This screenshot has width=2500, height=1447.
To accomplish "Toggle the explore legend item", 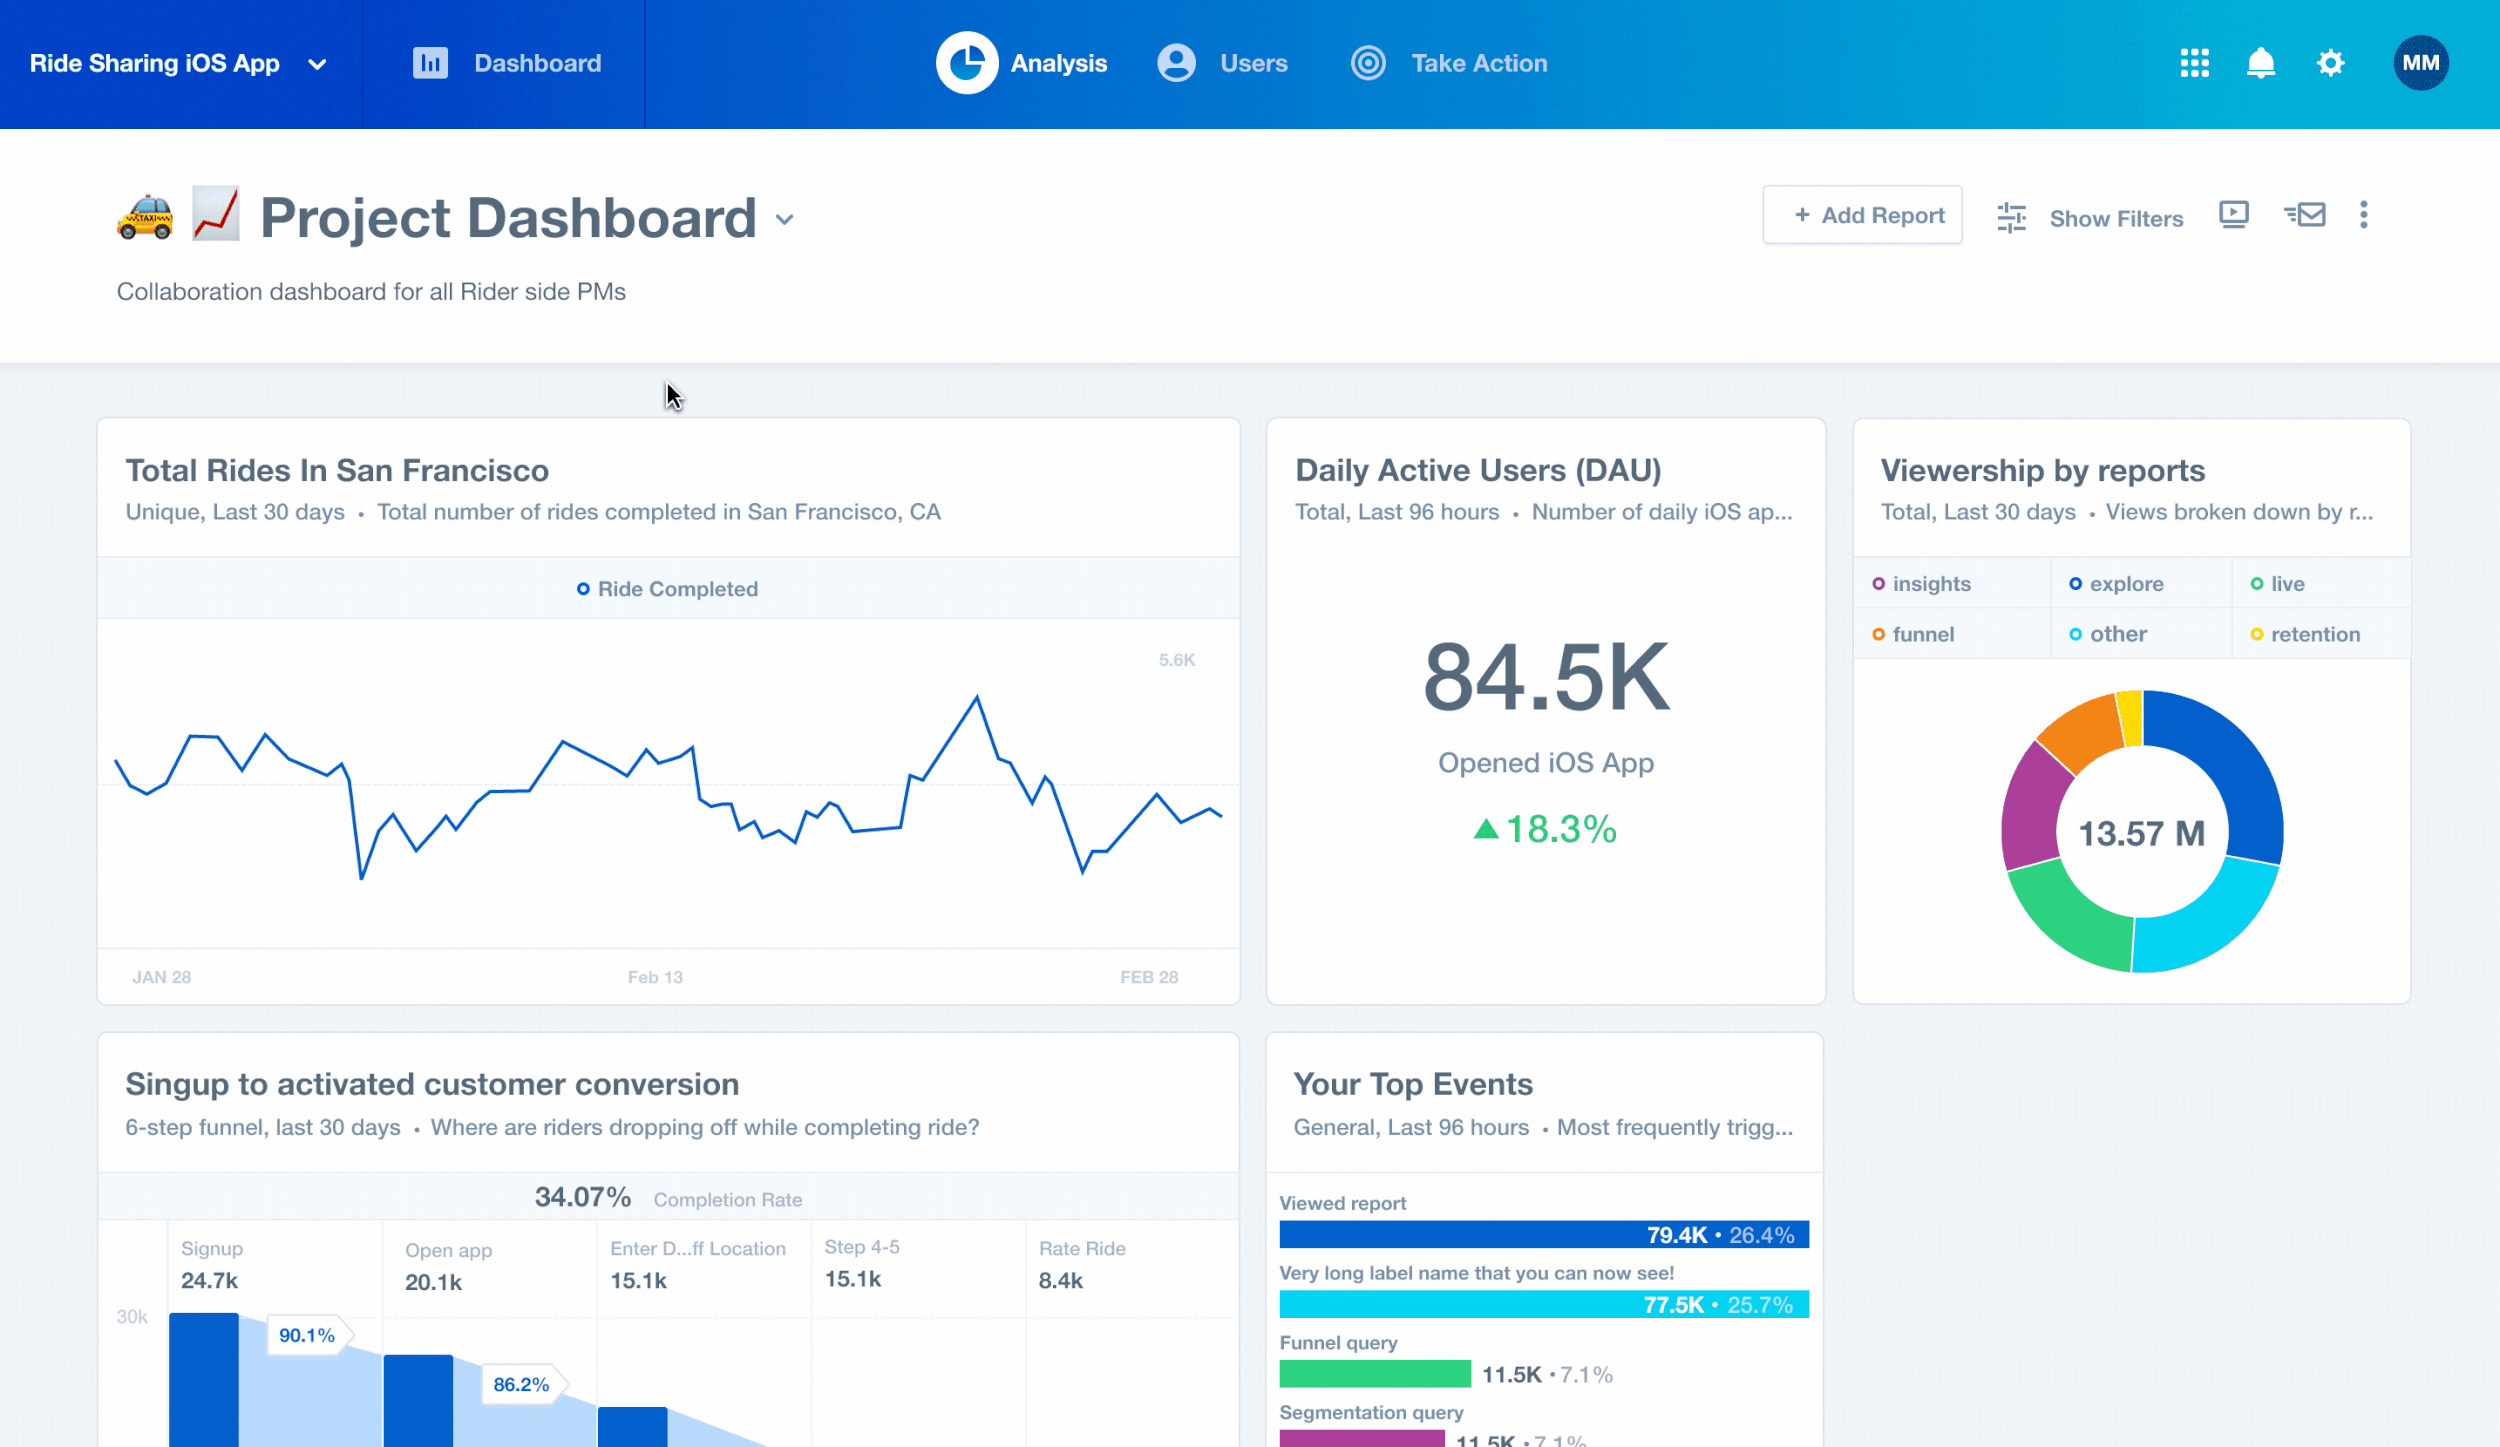I will click(x=2116, y=584).
